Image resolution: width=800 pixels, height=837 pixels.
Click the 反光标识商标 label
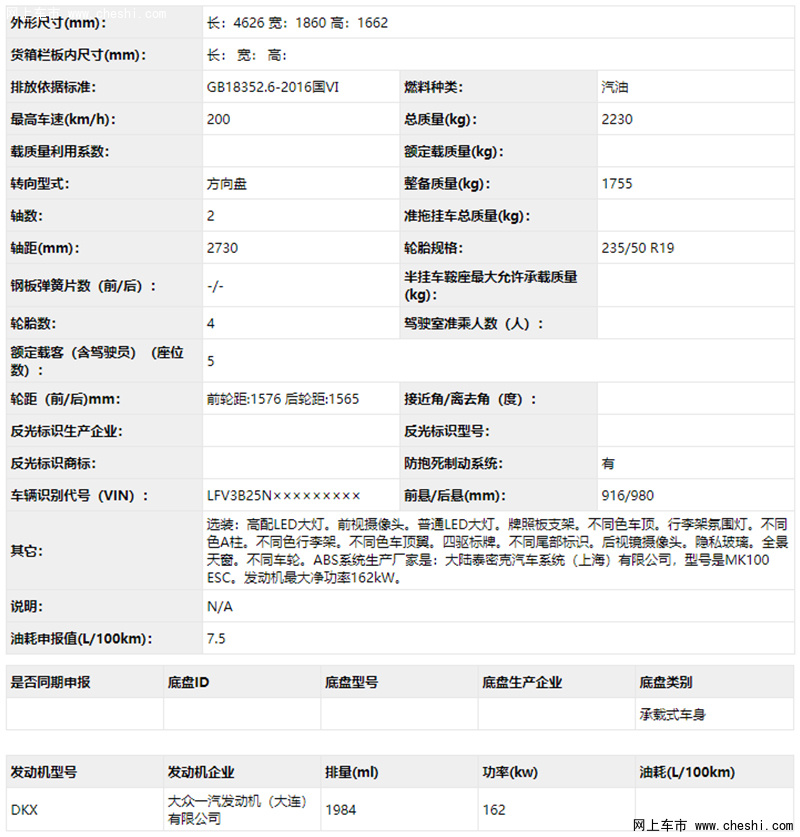[x=53, y=463]
